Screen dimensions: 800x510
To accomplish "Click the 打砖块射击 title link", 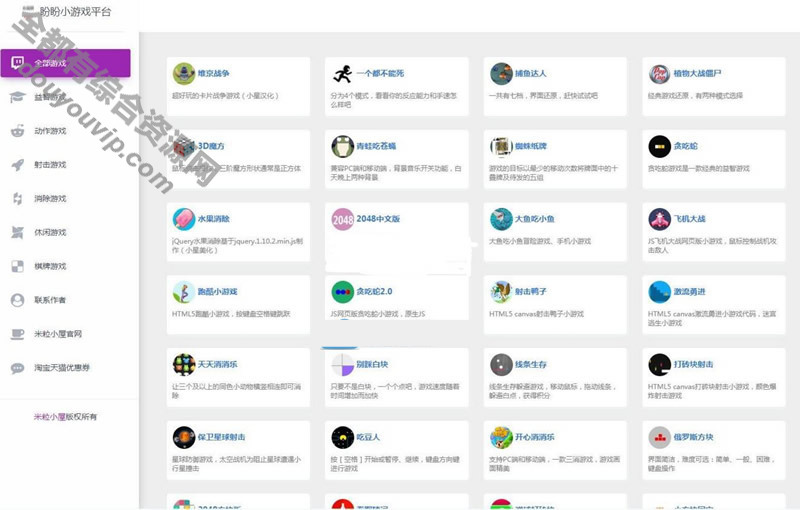I will tap(693, 365).
